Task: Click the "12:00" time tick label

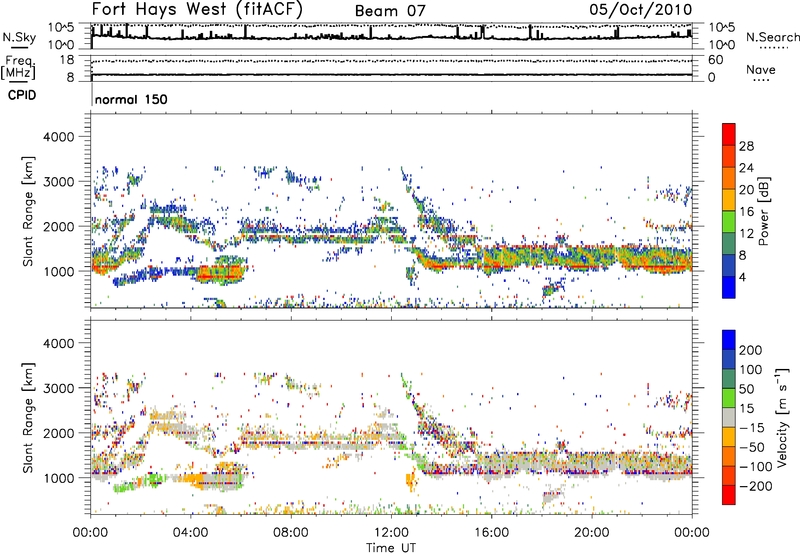Action: [391, 533]
